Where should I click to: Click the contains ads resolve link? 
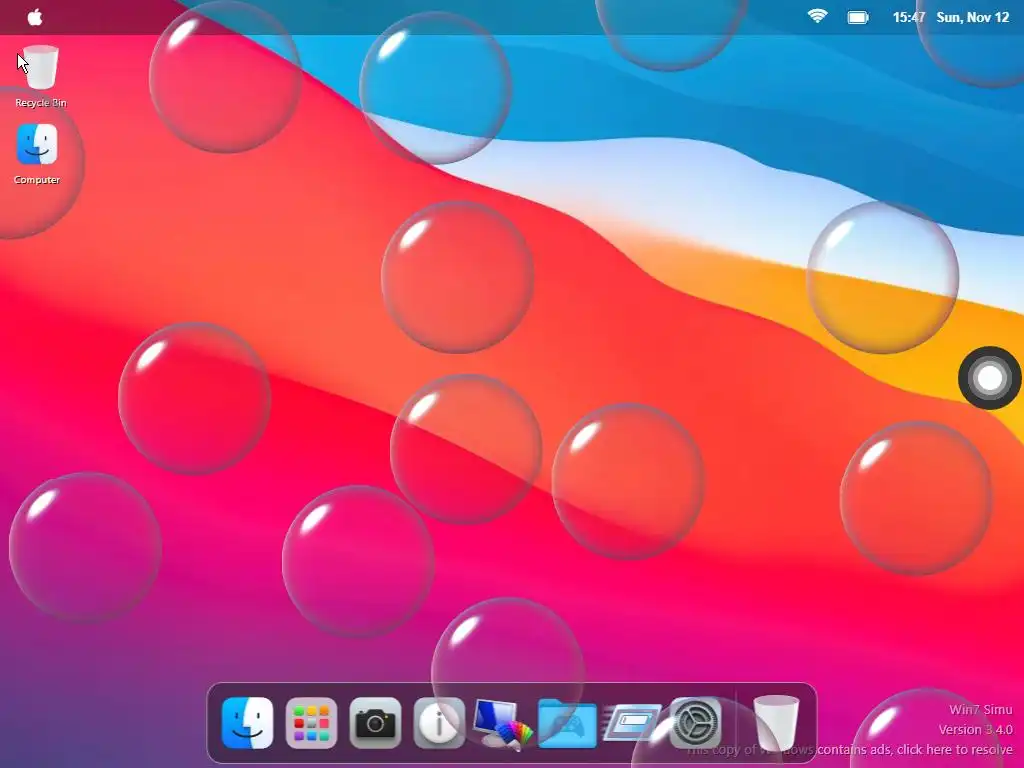tap(850, 750)
